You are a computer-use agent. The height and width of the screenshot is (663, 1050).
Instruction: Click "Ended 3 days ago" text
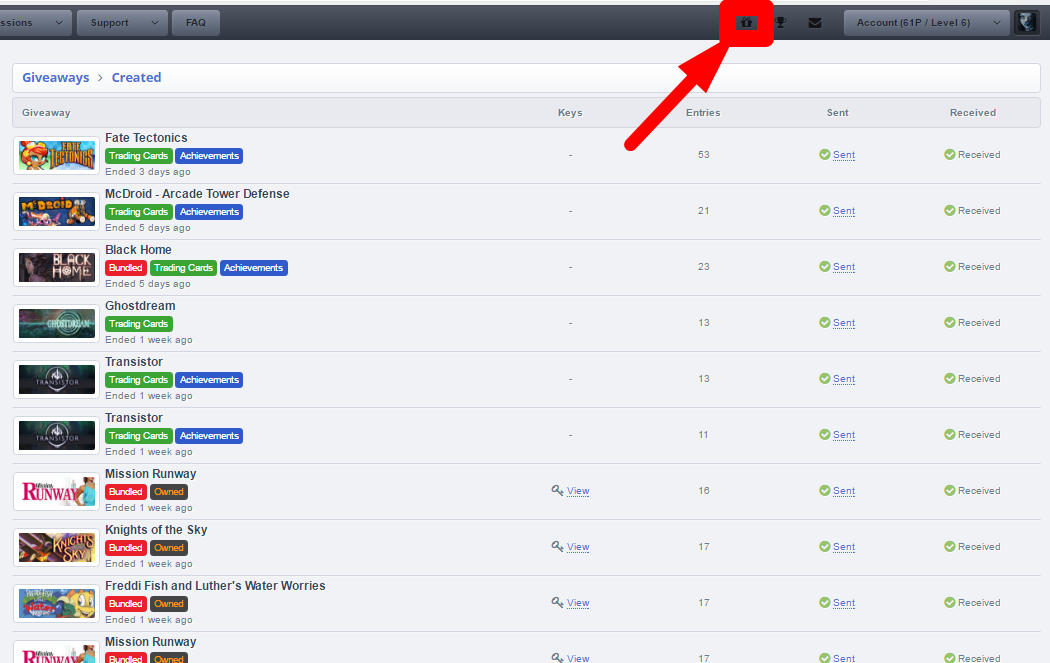pos(148,172)
